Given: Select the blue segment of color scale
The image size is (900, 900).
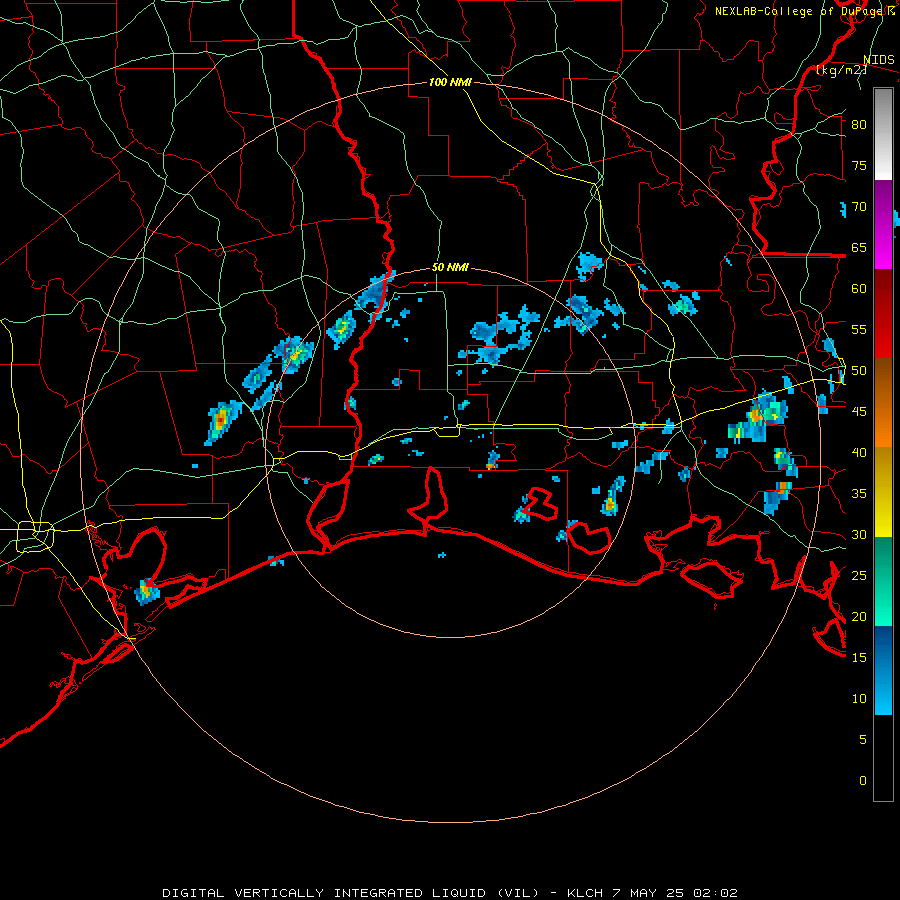Looking at the screenshot, I should [x=883, y=670].
